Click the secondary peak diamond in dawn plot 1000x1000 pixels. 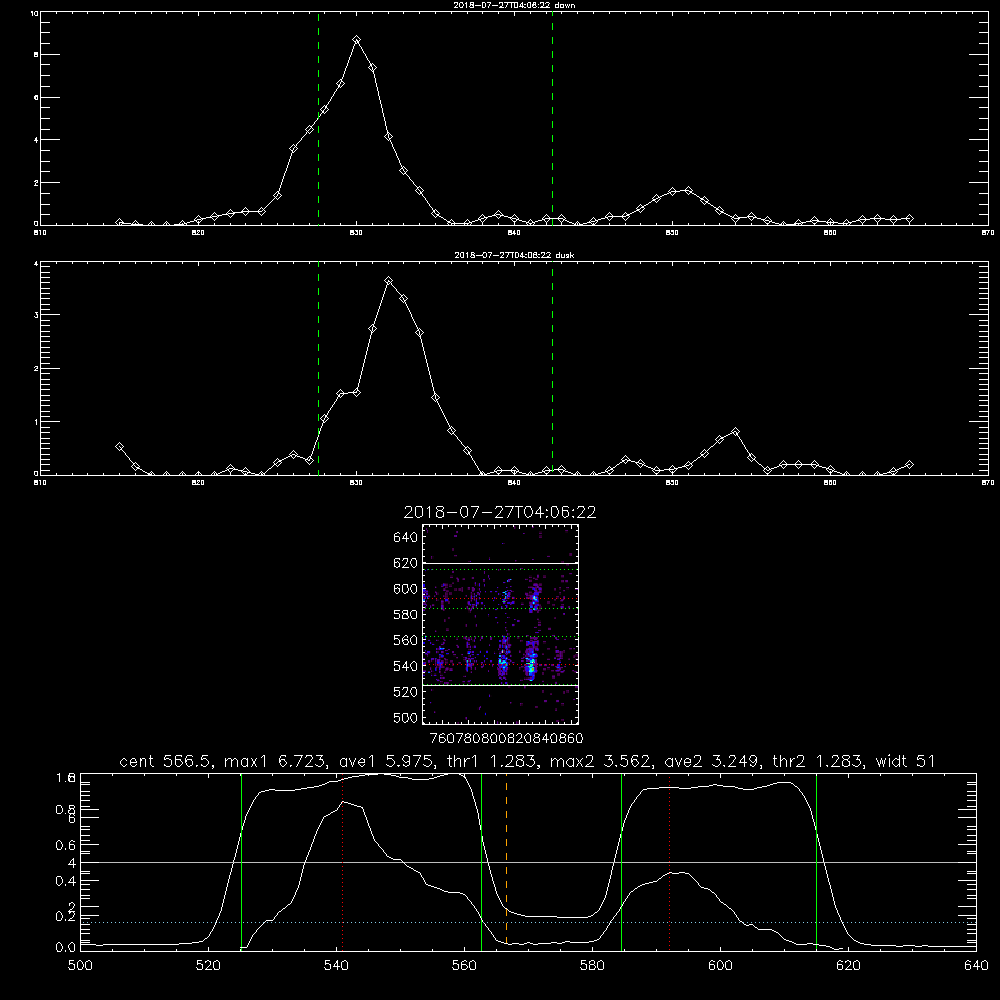[x=688, y=190]
